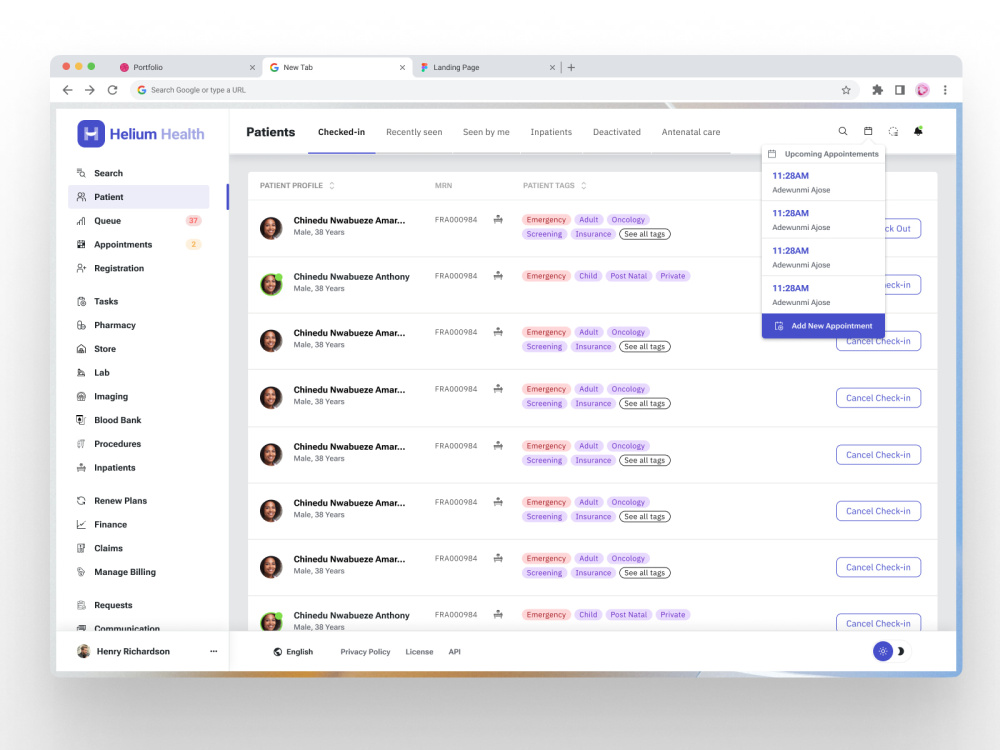Click the Pharmacy sidebar icon

[x=81, y=325]
